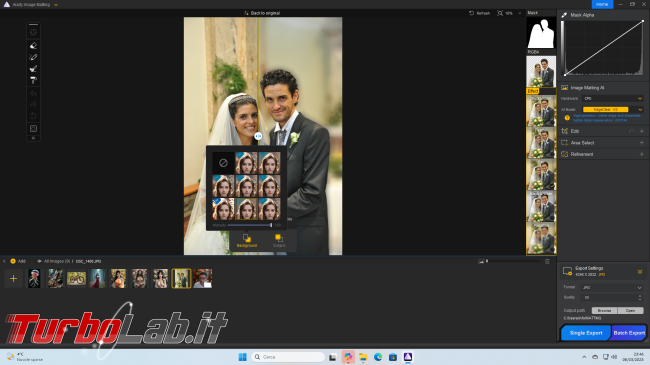The width and height of the screenshot is (650, 365).
Task: Click the Open output path button
Action: (631, 310)
